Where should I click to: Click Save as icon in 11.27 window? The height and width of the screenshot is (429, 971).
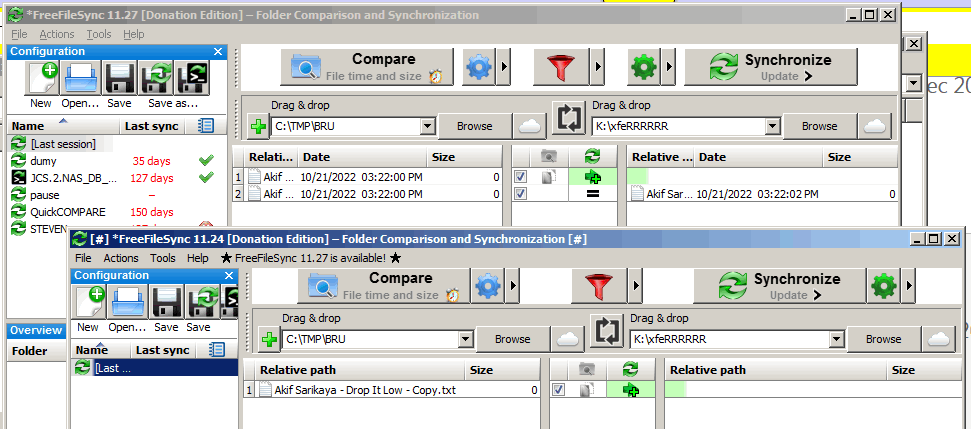(156, 79)
